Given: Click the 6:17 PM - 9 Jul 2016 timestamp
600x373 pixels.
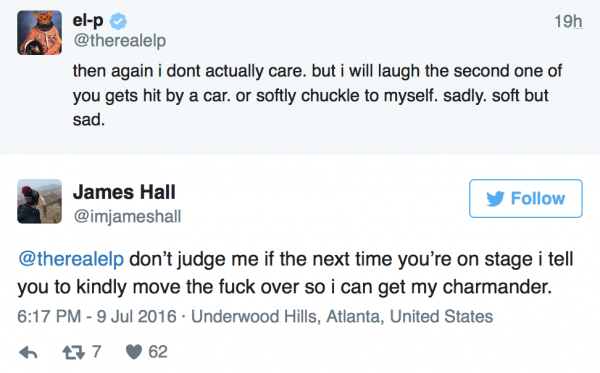Looking at the screenshot, I should pos(97,316).
